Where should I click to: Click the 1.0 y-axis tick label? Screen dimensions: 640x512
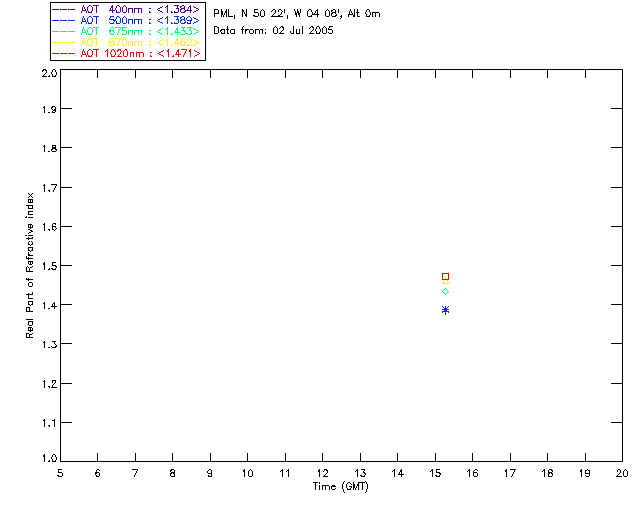[x=49, y=458]
